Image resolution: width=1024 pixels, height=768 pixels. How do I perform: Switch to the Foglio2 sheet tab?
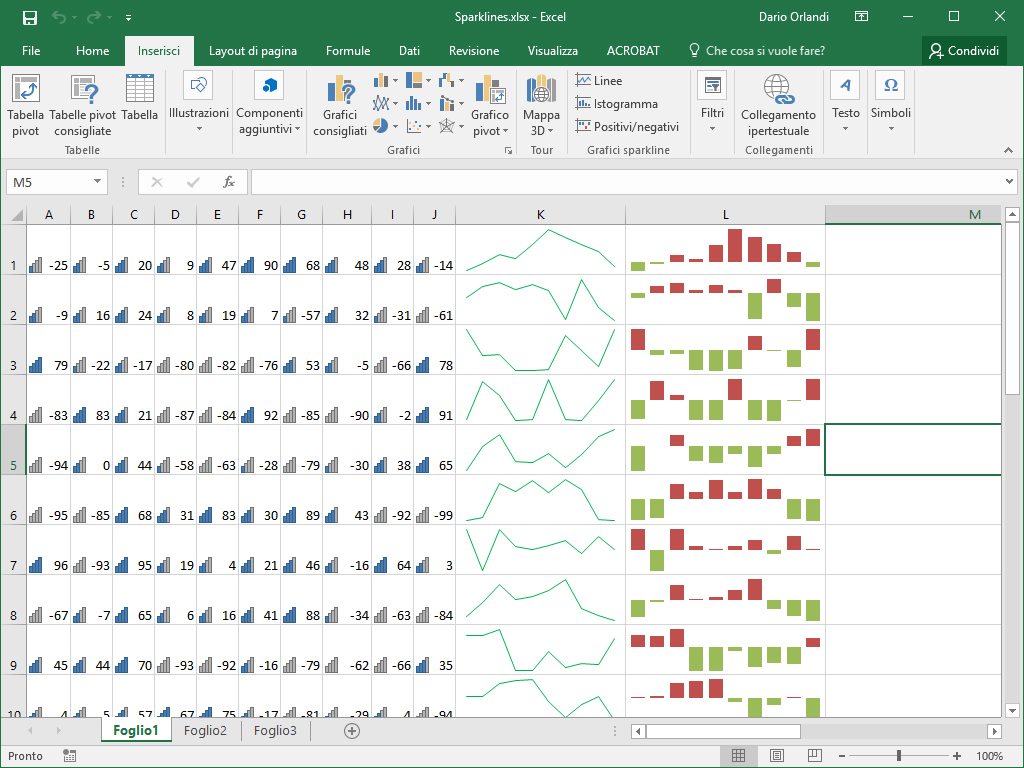pyautogui.click(x=205, y=731)
